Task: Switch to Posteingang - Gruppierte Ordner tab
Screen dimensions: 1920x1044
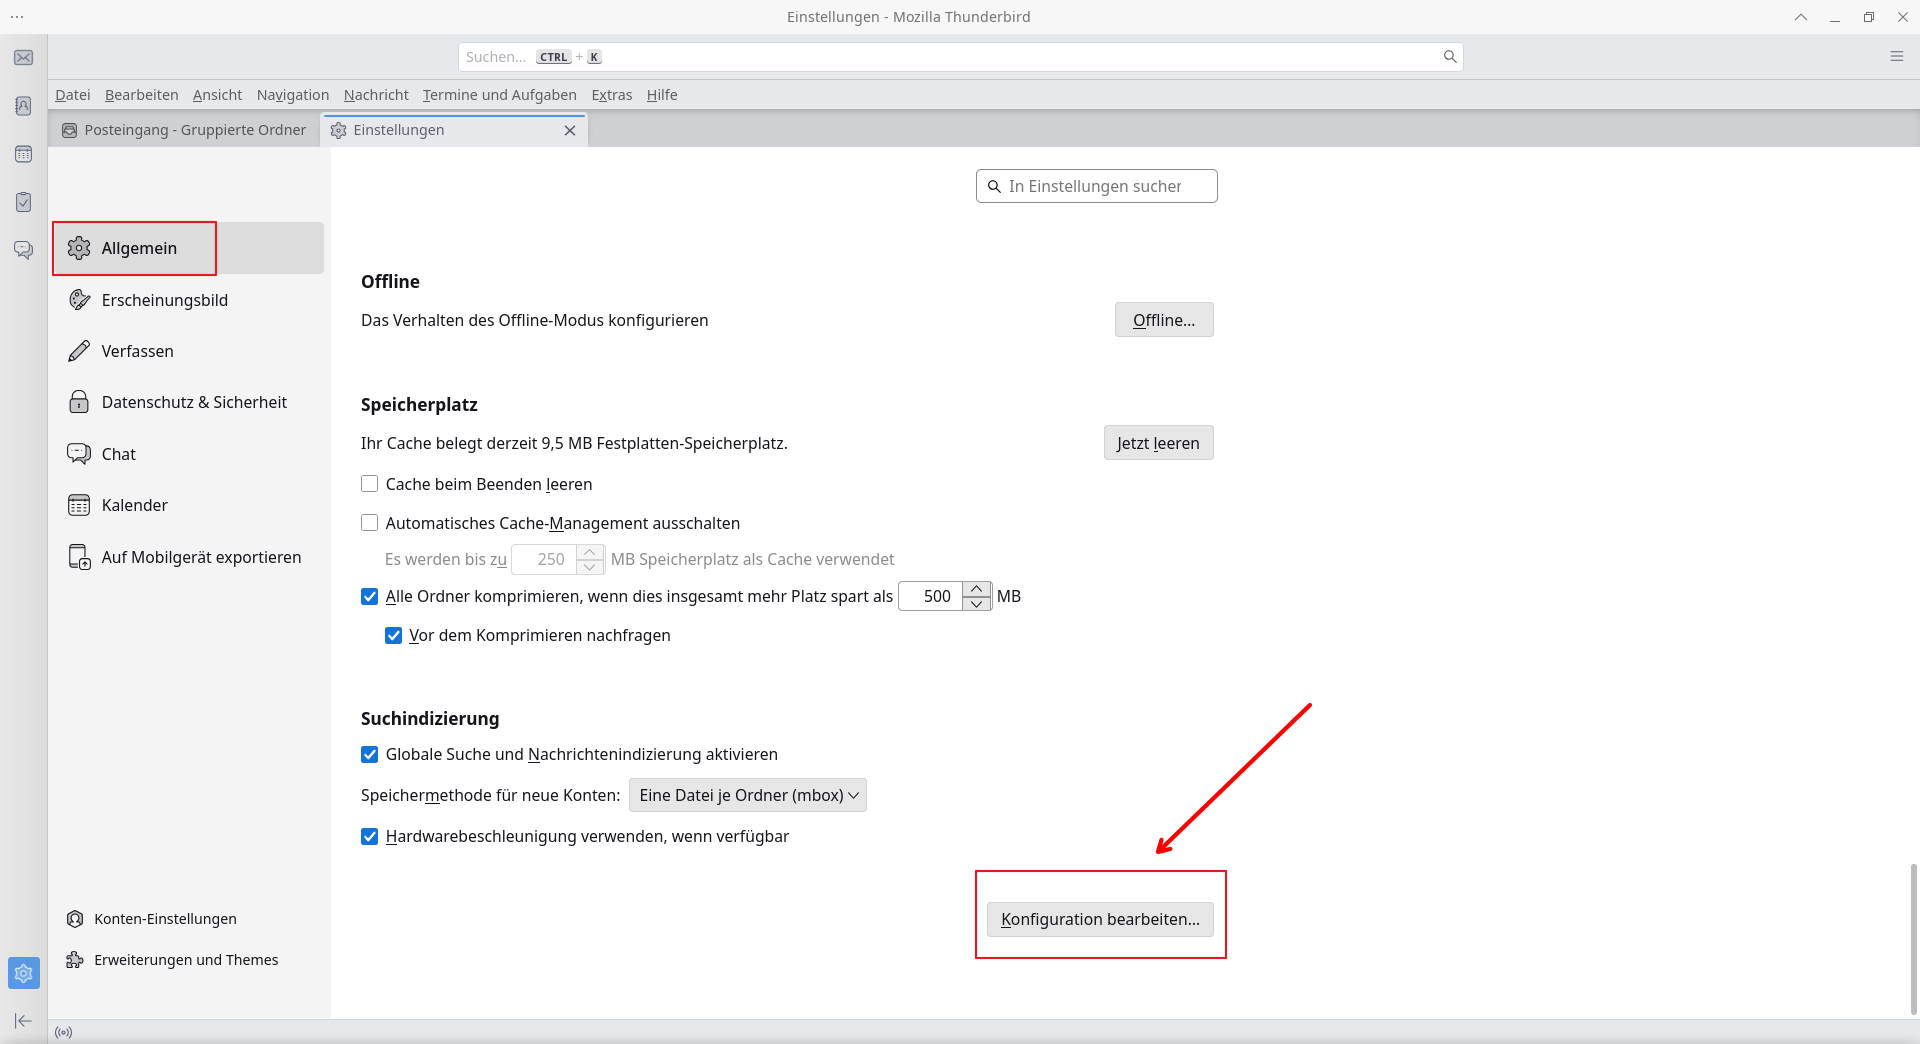Action: click(185, 131)
